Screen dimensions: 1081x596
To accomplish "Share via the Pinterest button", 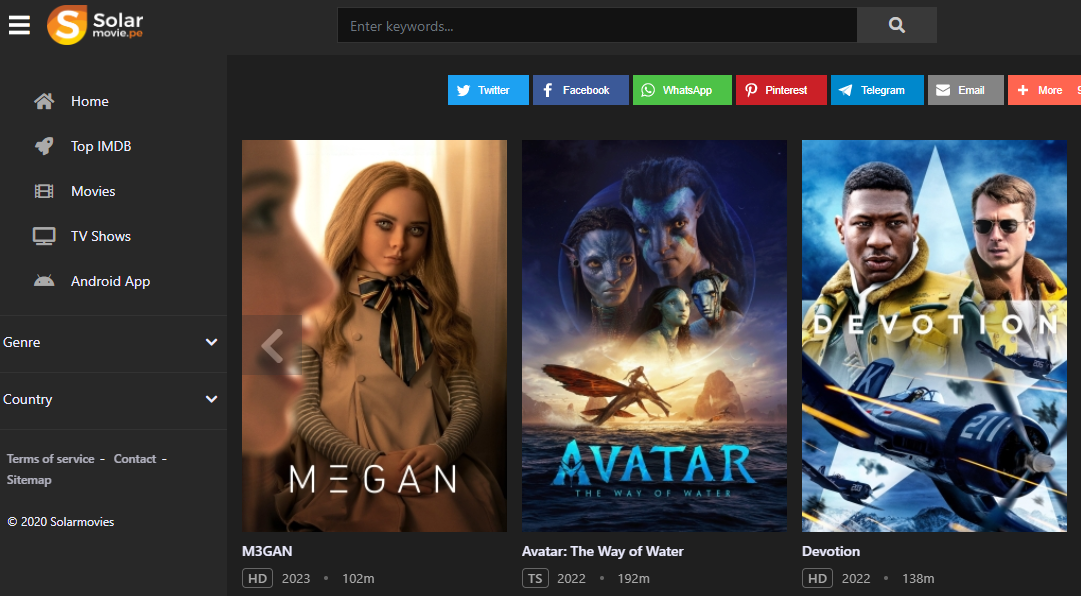I will pyautogui.click(x=781, y=90).
